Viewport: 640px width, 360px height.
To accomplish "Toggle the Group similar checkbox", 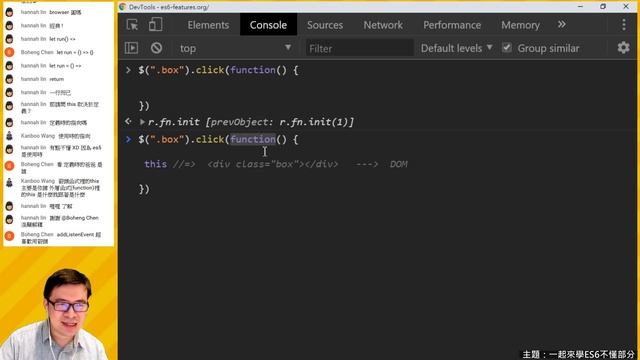I will coord(507,48).
